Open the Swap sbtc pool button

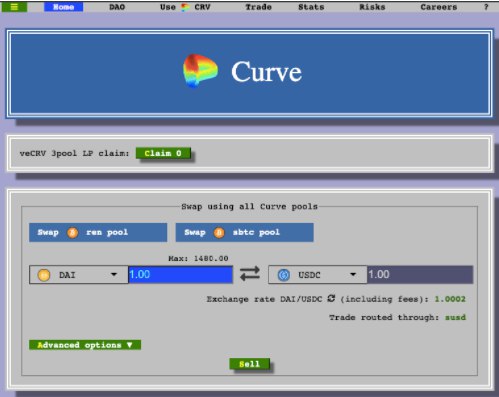[x=244, y=232]
